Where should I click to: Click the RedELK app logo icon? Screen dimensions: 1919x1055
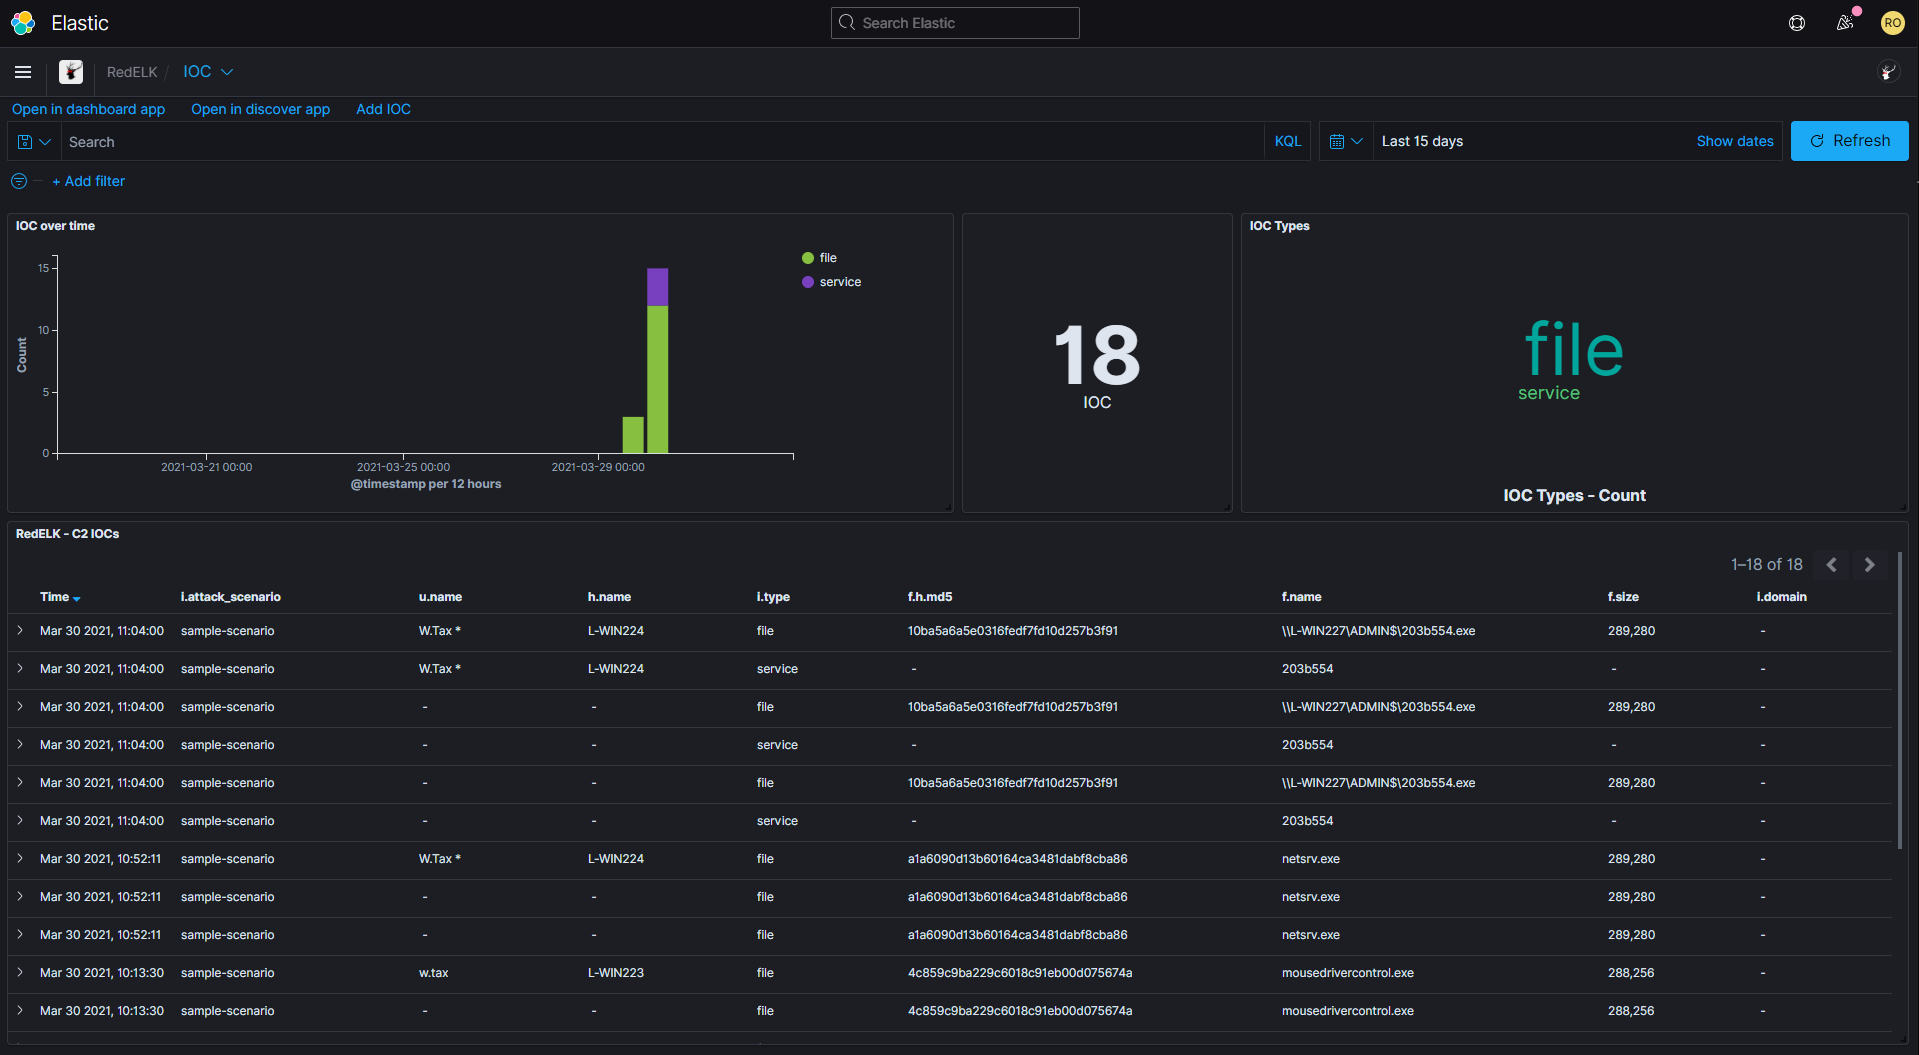point(71,72)
